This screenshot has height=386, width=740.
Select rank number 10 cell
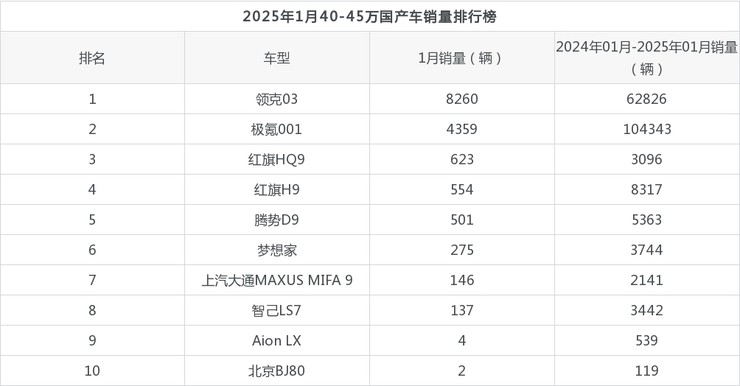click(92, 371)
